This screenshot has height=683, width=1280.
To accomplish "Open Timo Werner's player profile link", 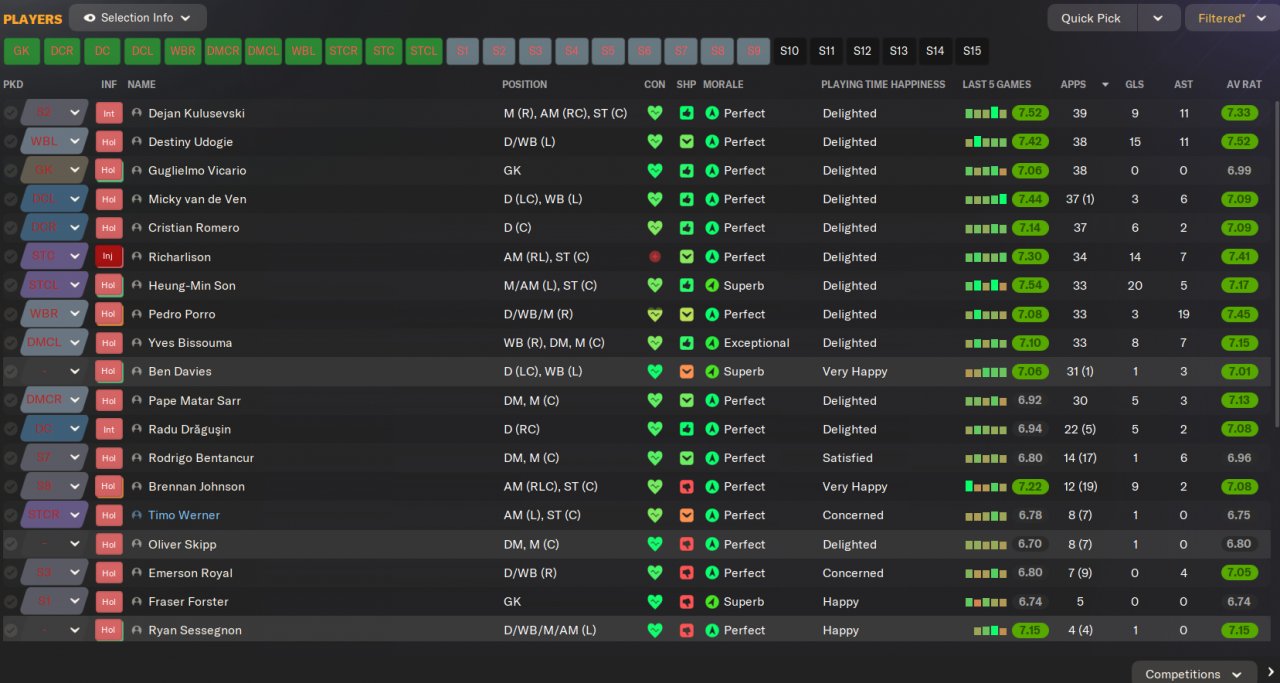I will click(x=184, y=515).
